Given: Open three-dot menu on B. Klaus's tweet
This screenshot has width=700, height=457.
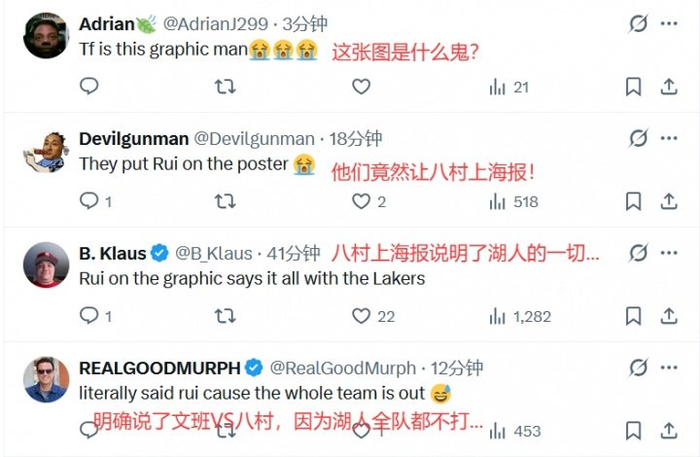Looking at the screenshot, I should pyautogui.click(x=669, y=253).
